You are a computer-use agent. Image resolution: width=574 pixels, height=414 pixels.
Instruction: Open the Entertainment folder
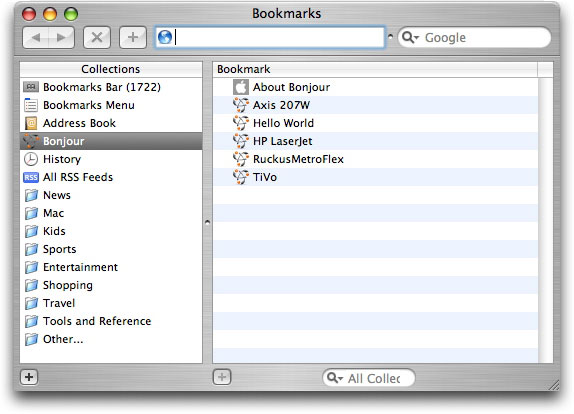(x=111, y=267)
